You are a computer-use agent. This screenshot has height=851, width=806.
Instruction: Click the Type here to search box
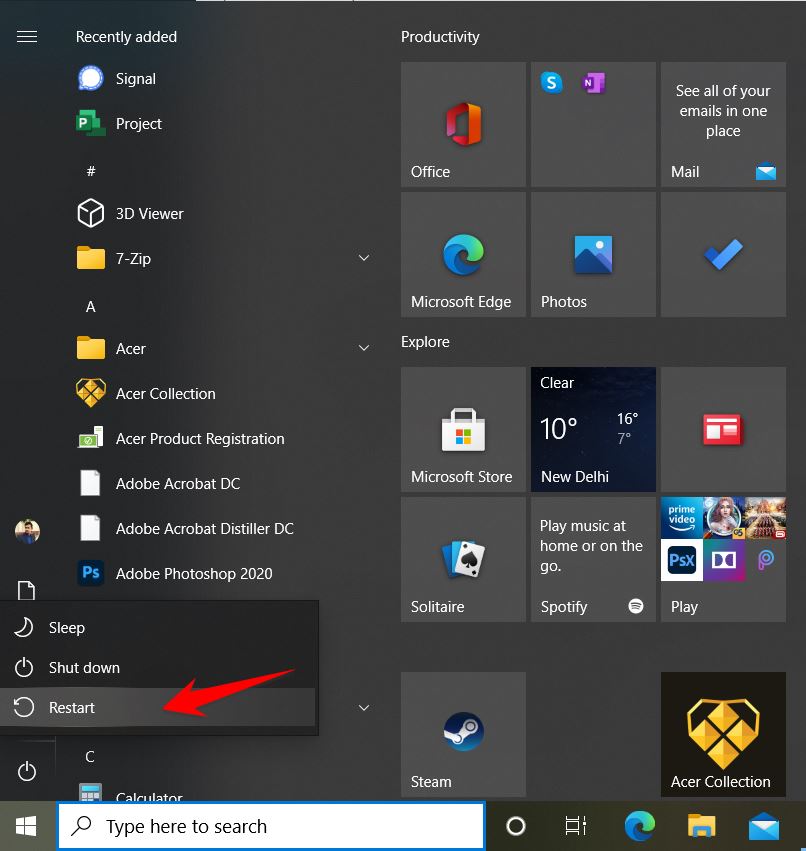click(x=271, y=826)
